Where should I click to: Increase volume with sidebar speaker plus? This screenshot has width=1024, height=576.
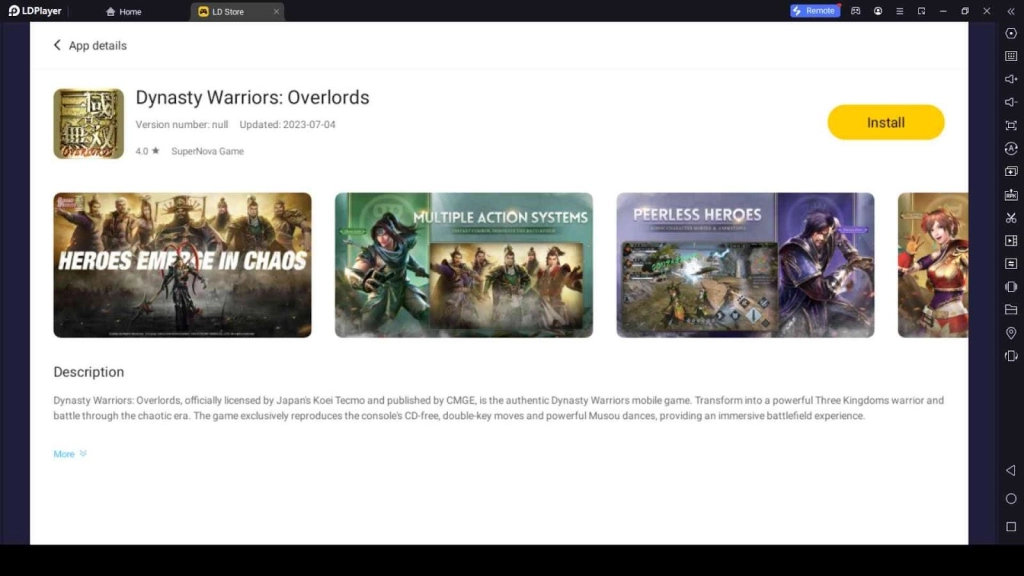1011,79
